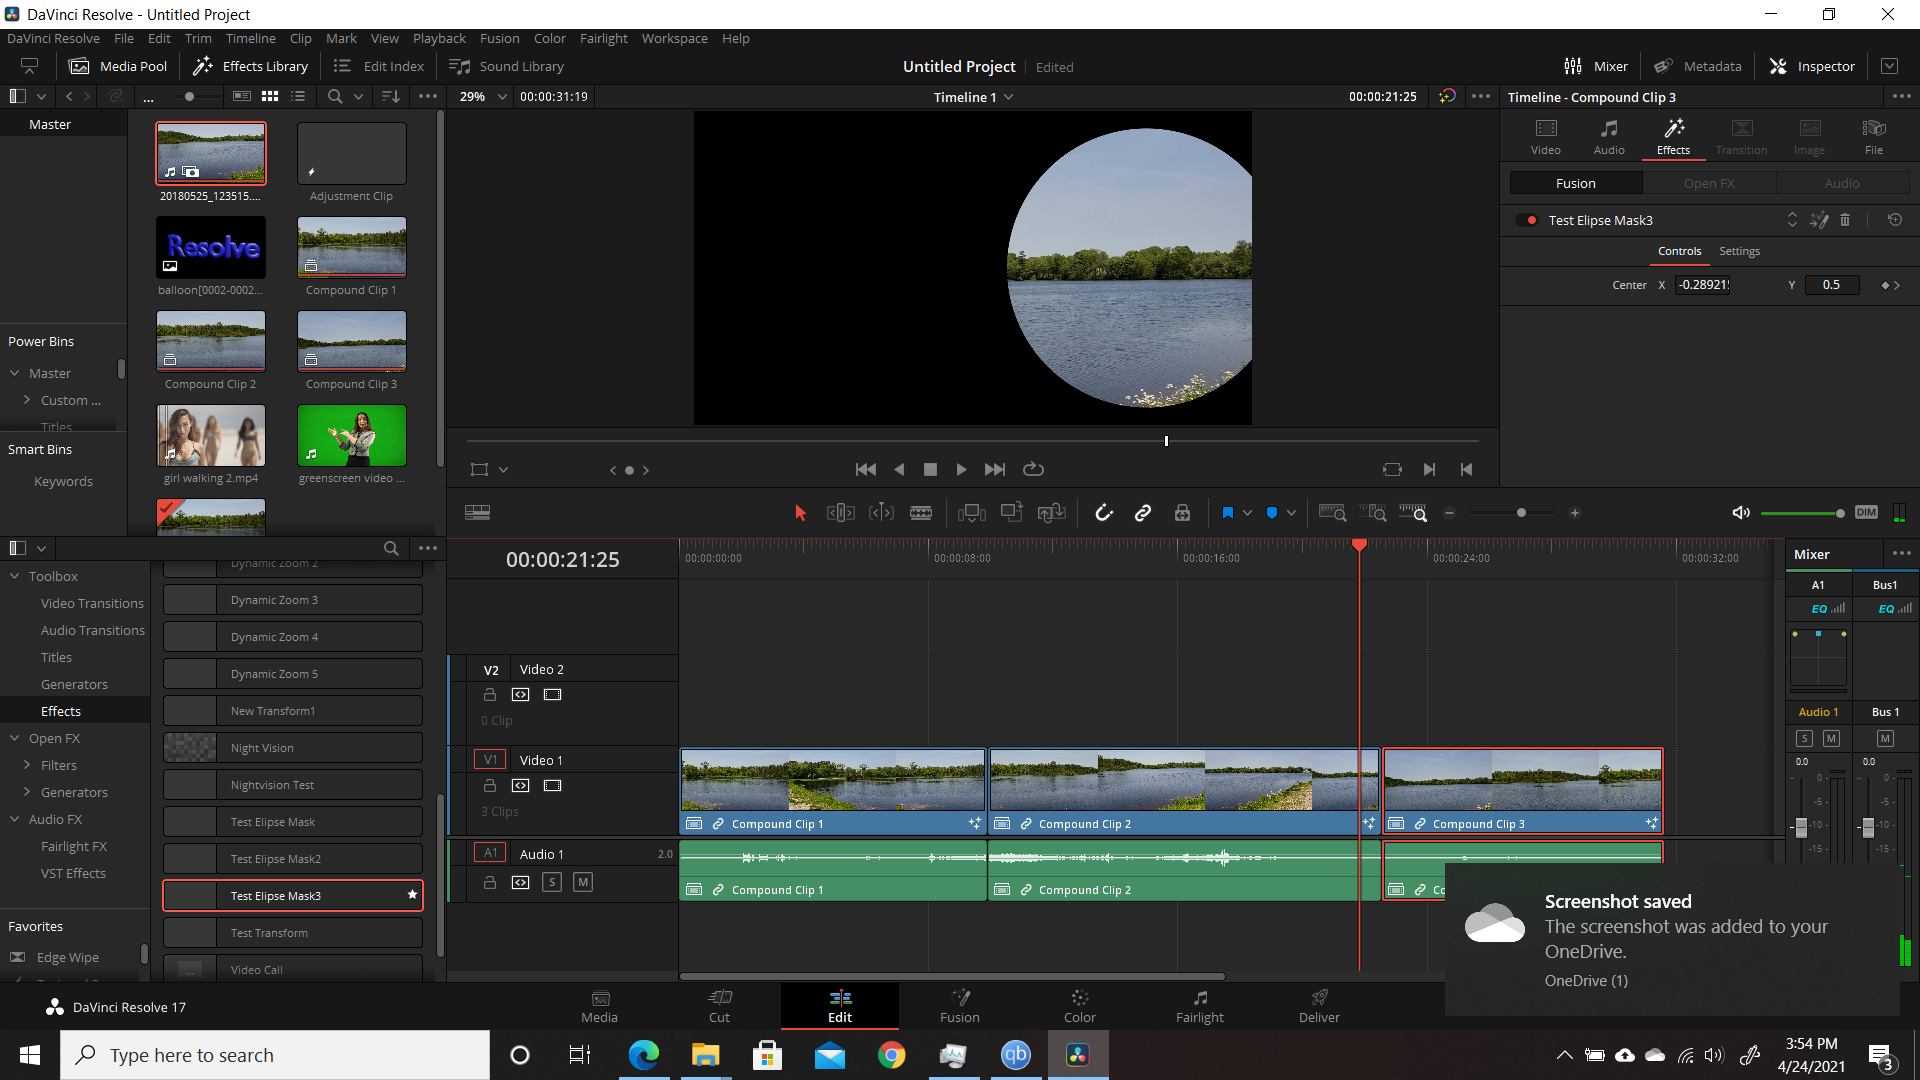Play the timeline forward

962,469
